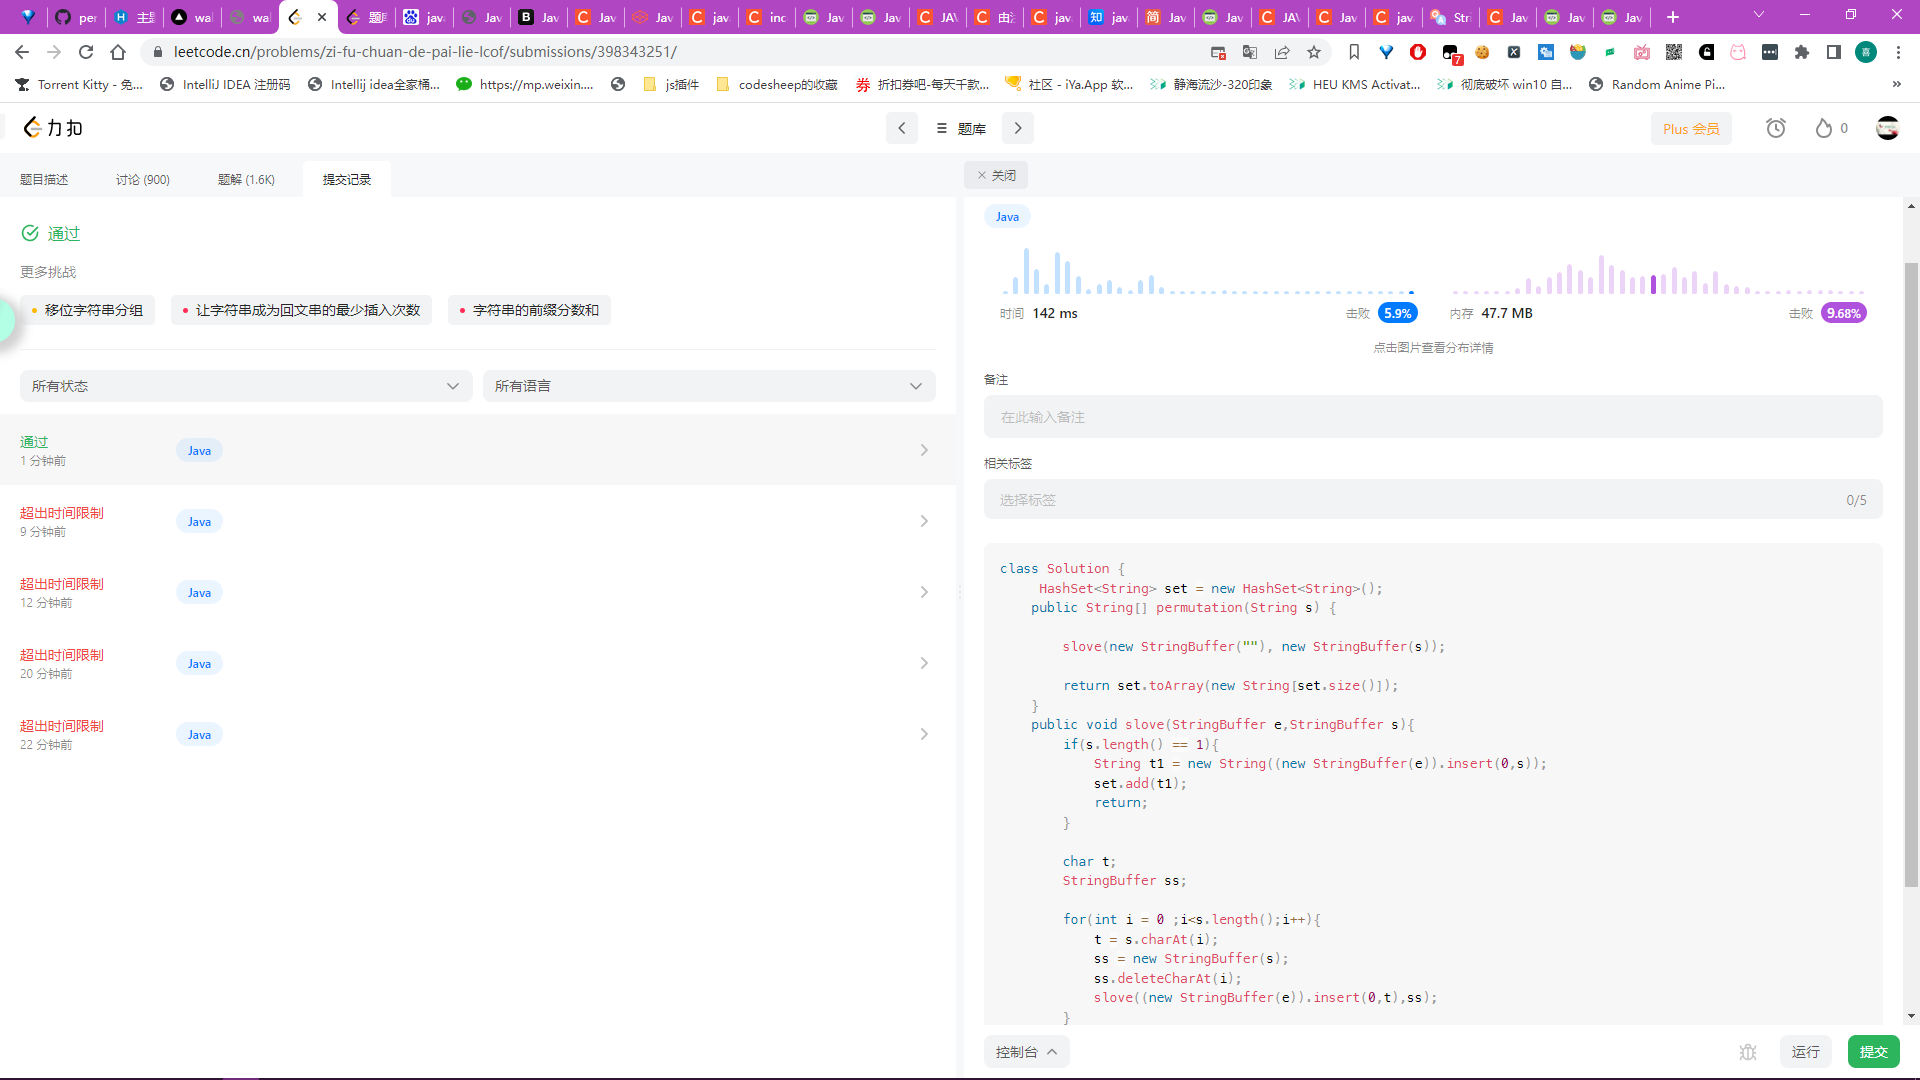Viewport: 1920px width, 1080px height.
Task: Go to the next problem arrow
Action: (1018, 128)
